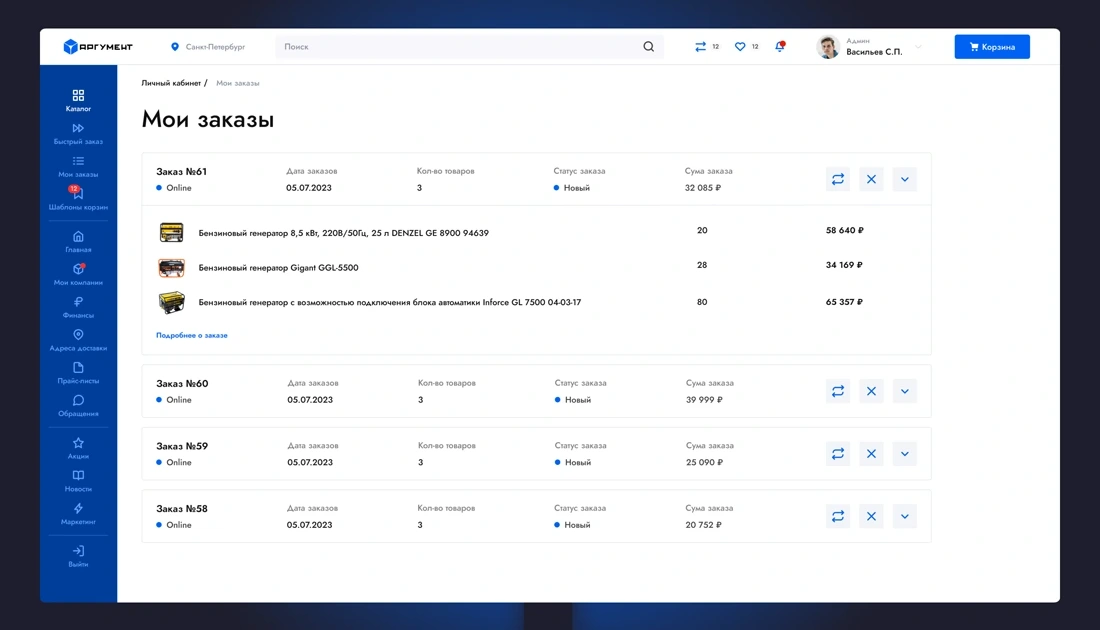1100x630 pixels.
Task: Go to Главная sidebar item
Action: (x=78, y=241)
